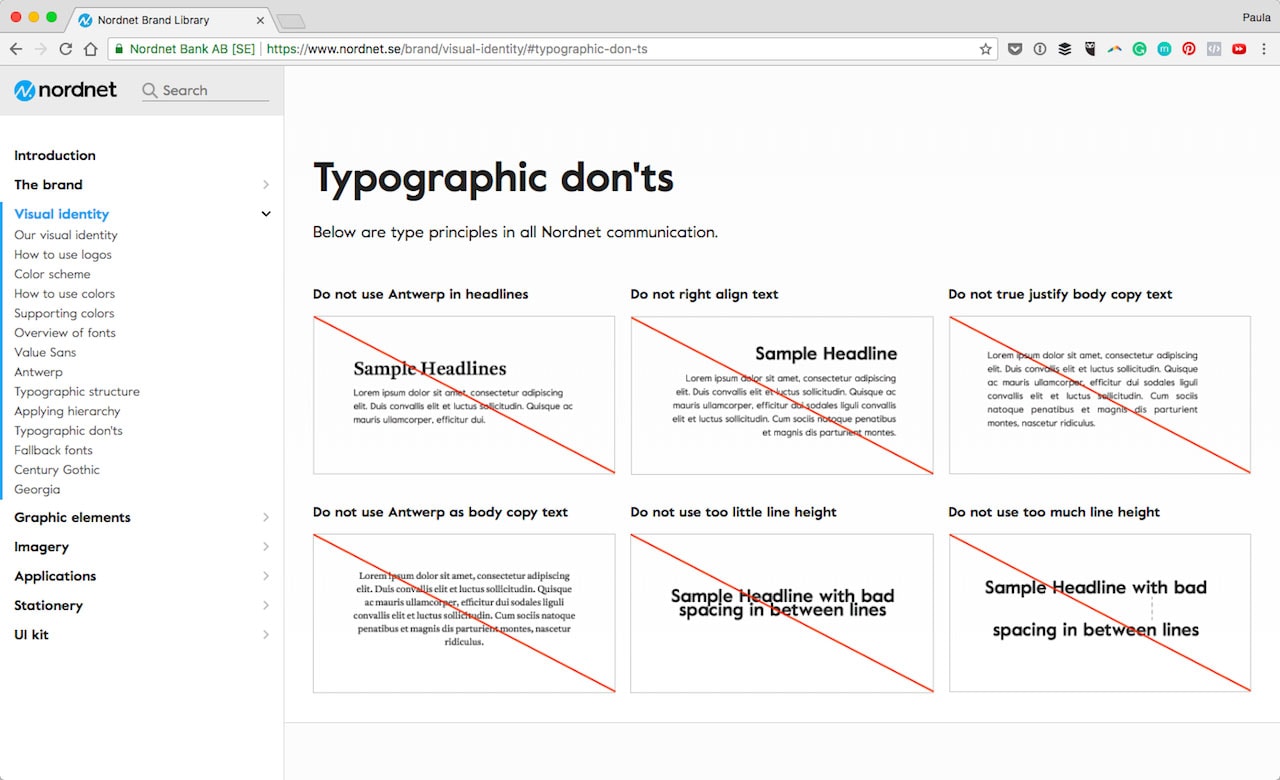Expand The brand section chevron
Screen dimensions: 1280x780
coord(266,185)
